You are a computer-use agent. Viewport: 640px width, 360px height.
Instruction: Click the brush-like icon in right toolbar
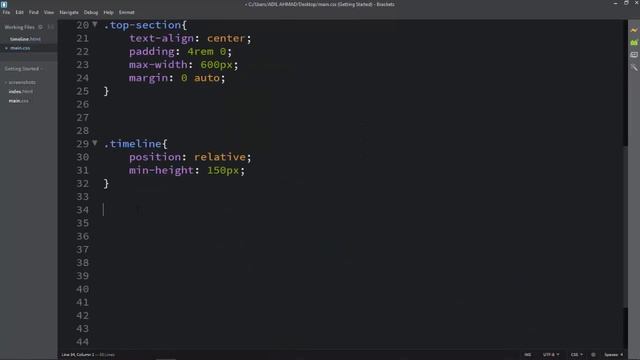coord(634,67)
